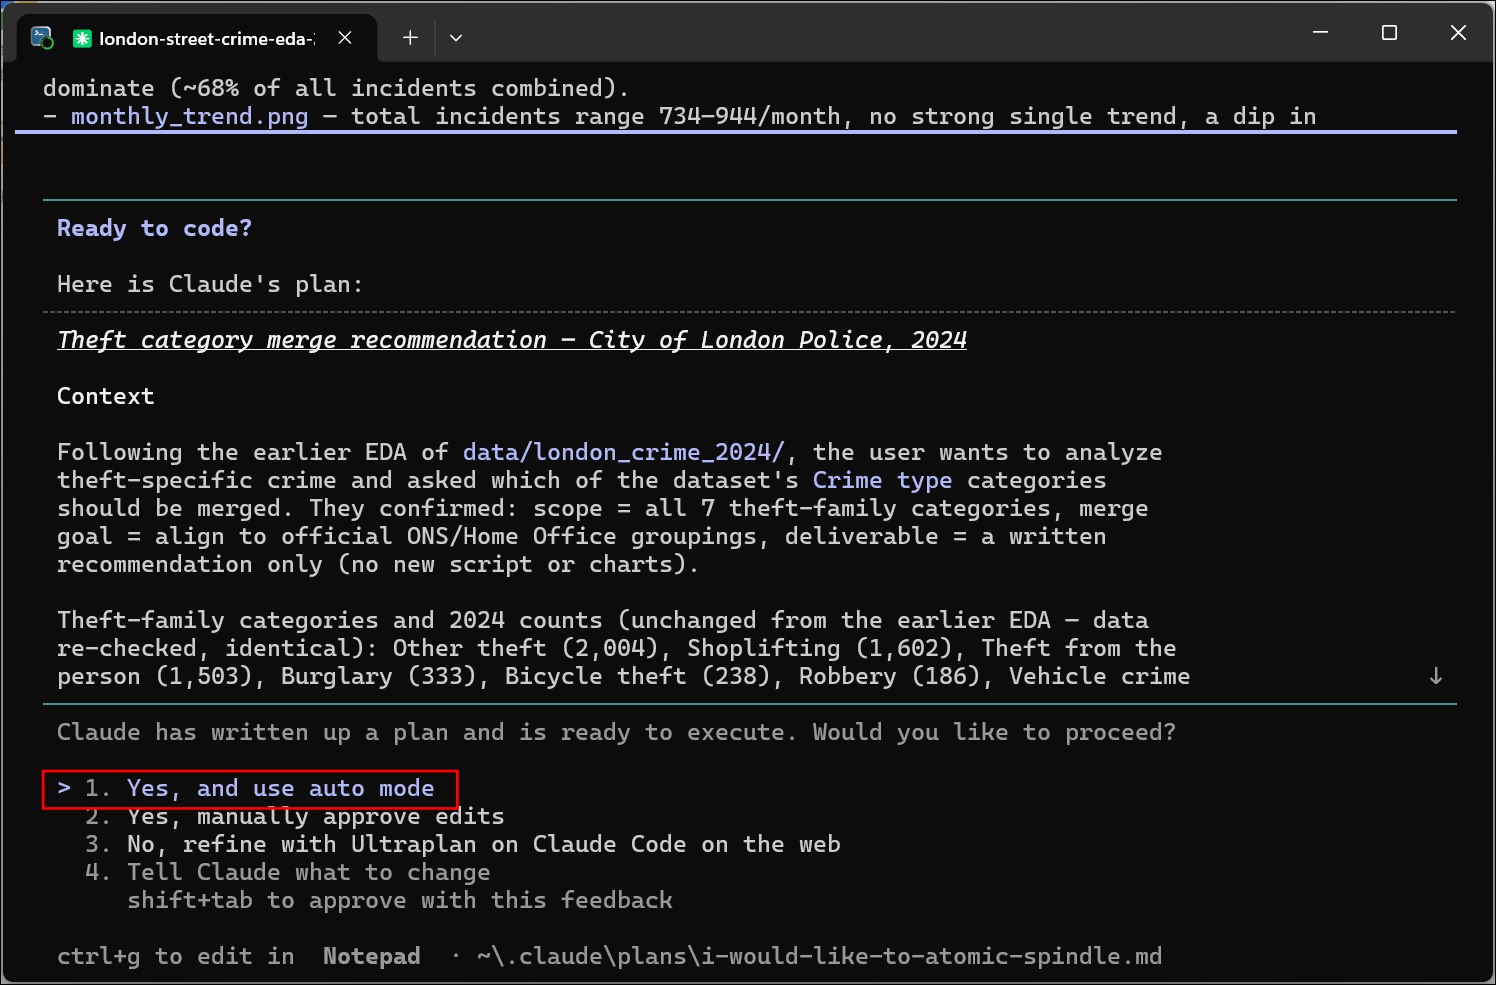Image resolution: width=1496 pixels, height=985 pixels.
Task: Select 'Tell Claude what to change' option
Action: [x=288, y=873]
